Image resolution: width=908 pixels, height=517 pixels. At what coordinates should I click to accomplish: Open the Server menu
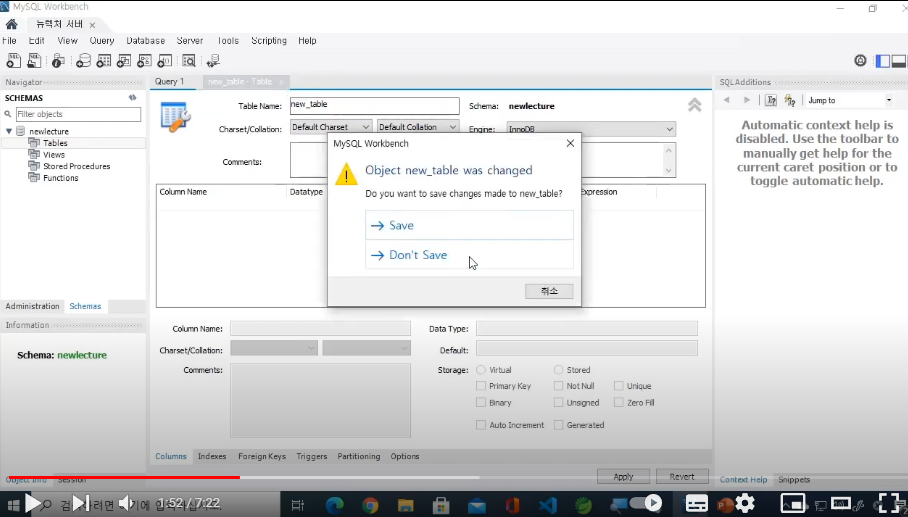point(189,41)
